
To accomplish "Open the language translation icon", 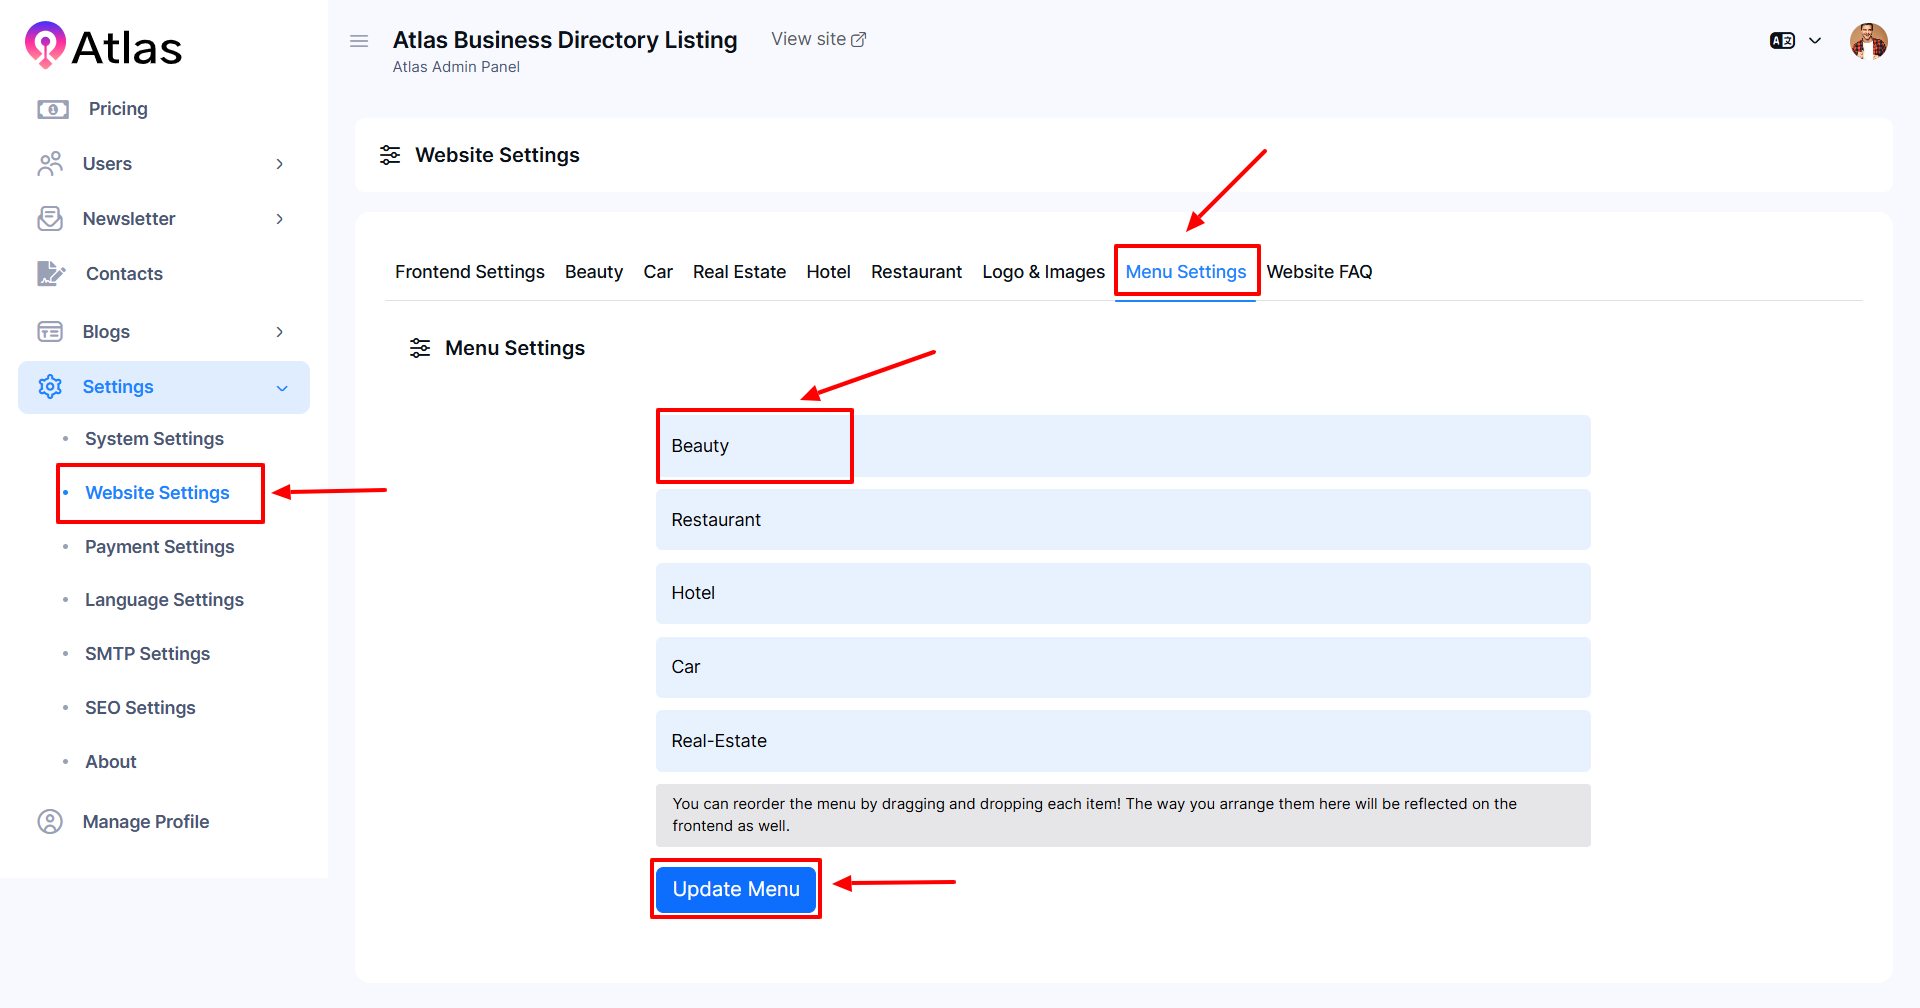I will pos(1782,41).
